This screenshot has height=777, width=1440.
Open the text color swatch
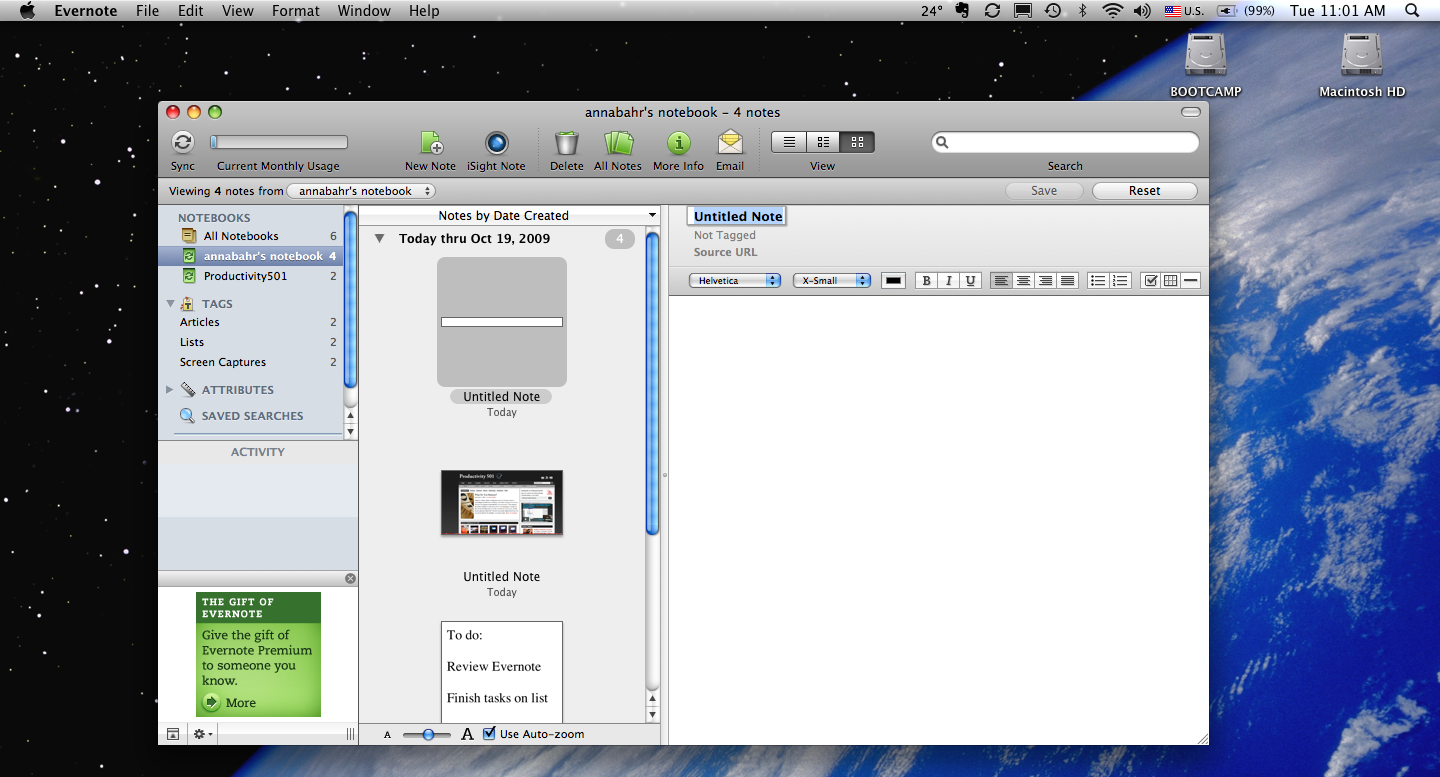point(894,281)
